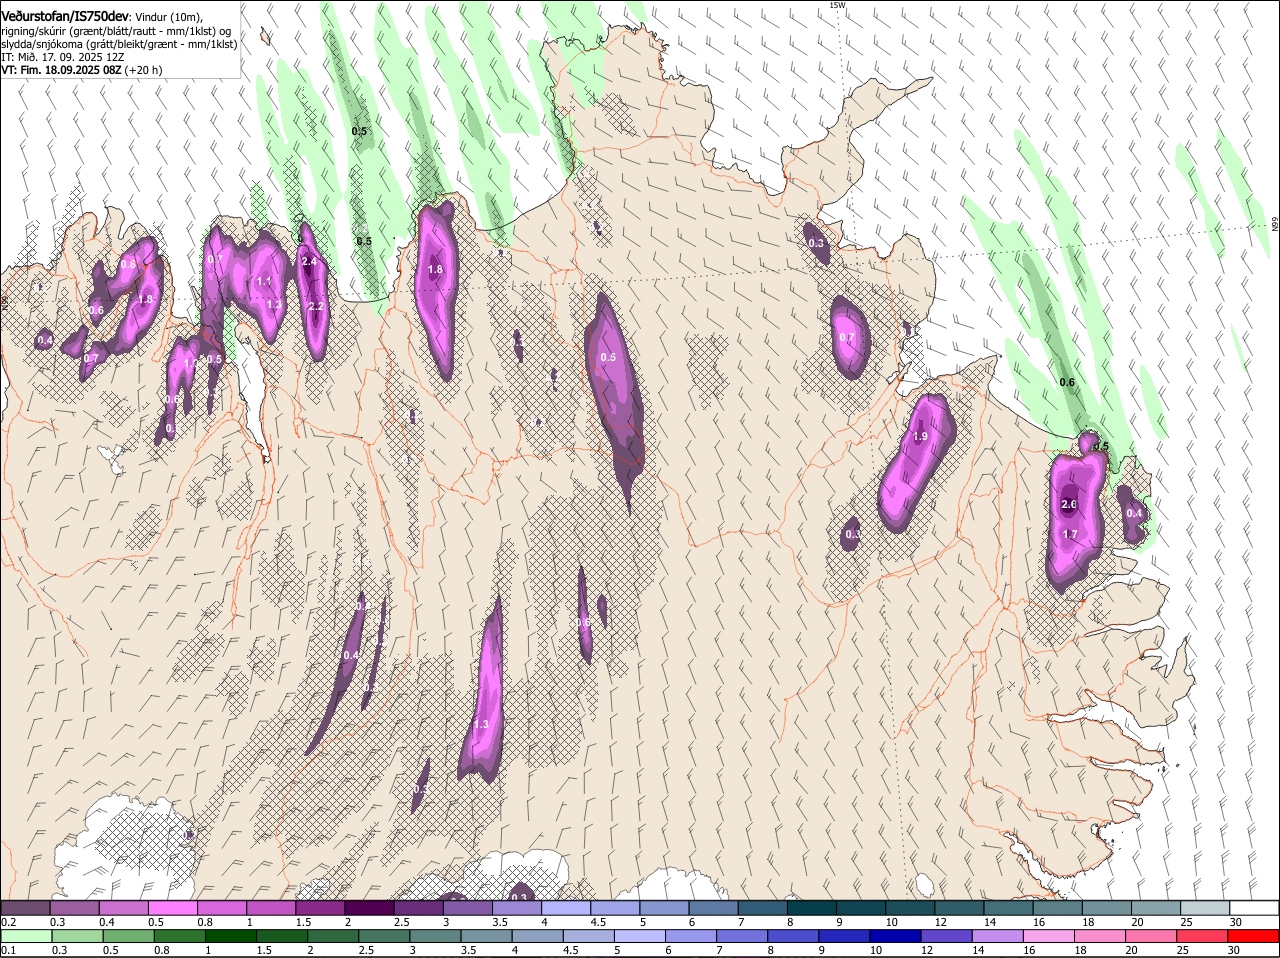Select the bottom legend swatch labeled 0.1

(x=25, y=936)
